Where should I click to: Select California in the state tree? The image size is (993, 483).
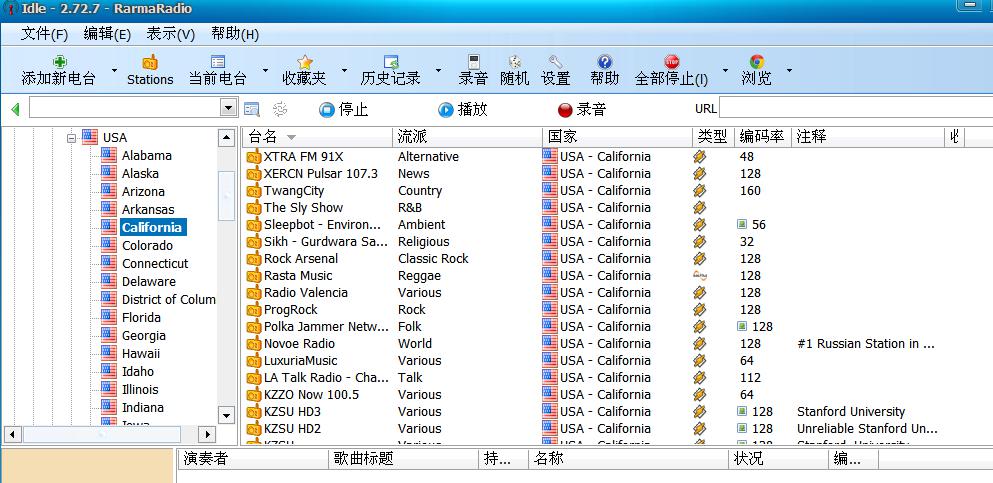152,227
